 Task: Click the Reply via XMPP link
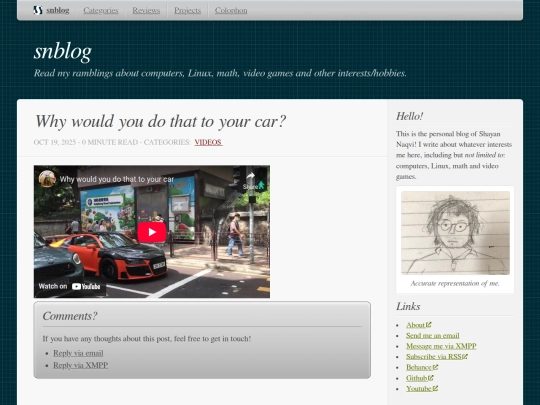click(x=81, y=365)
